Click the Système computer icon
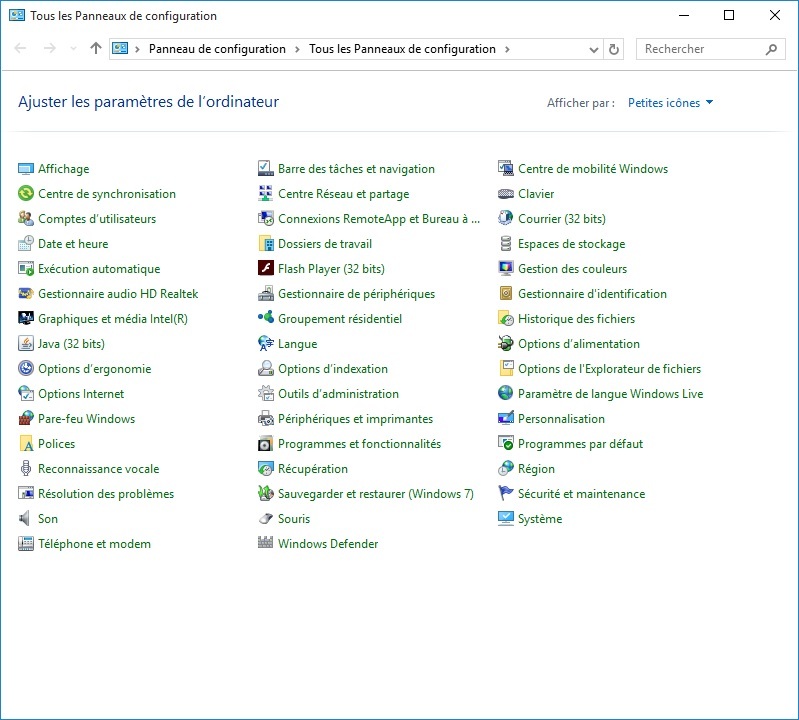This screenshot has height=720, width=799. click(505, 518)
